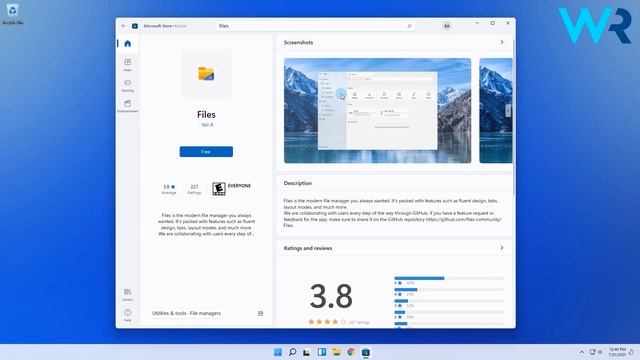Show hidden system tray icons
This screenshot has height=360, width=640.
582,352
